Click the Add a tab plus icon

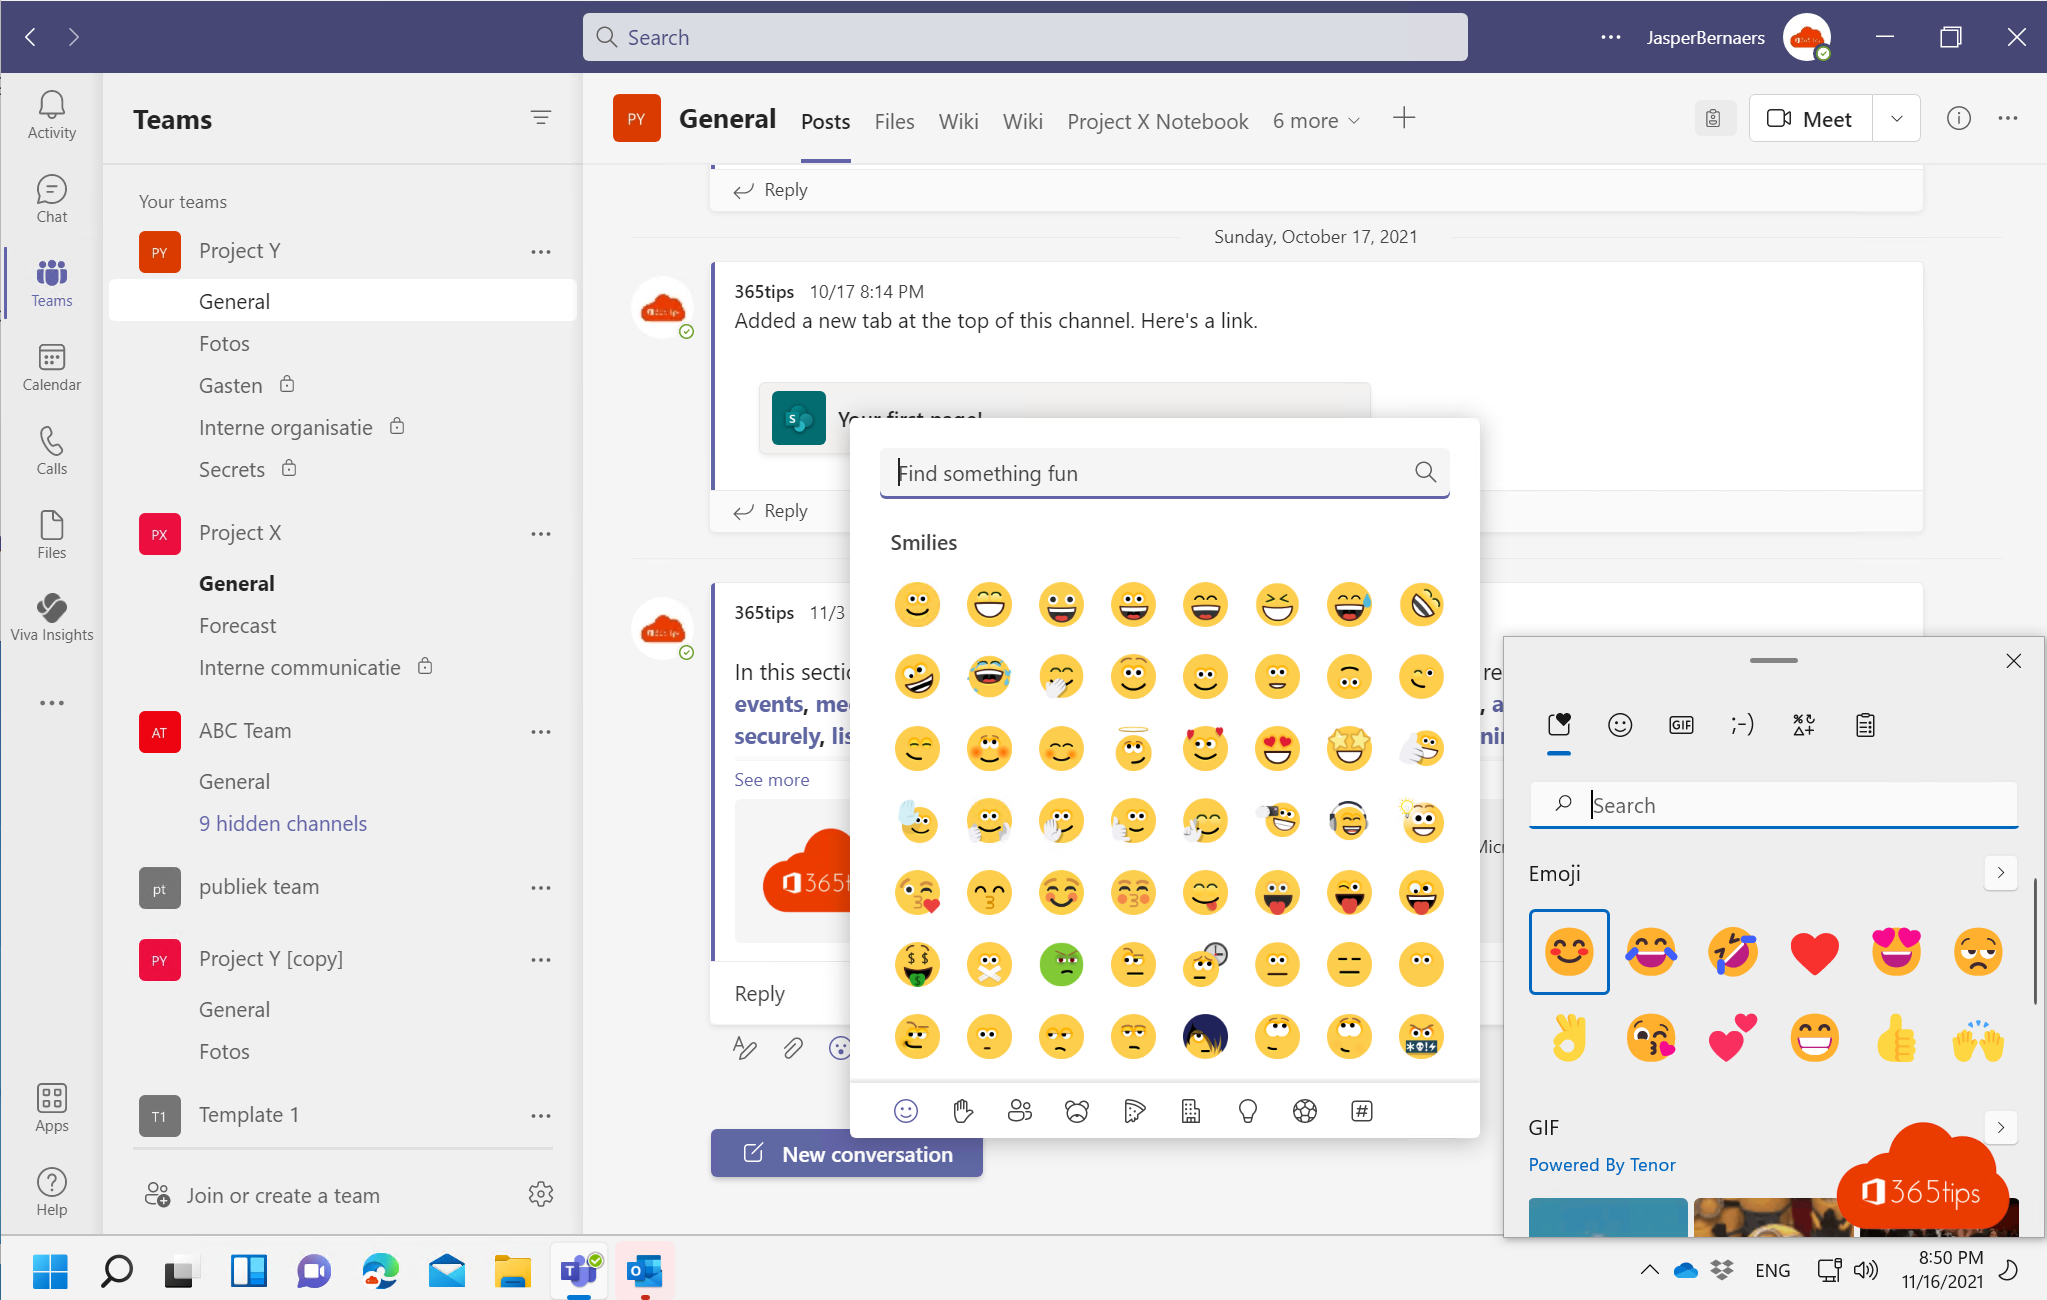pyautogui.click(x=1403, y=118)
